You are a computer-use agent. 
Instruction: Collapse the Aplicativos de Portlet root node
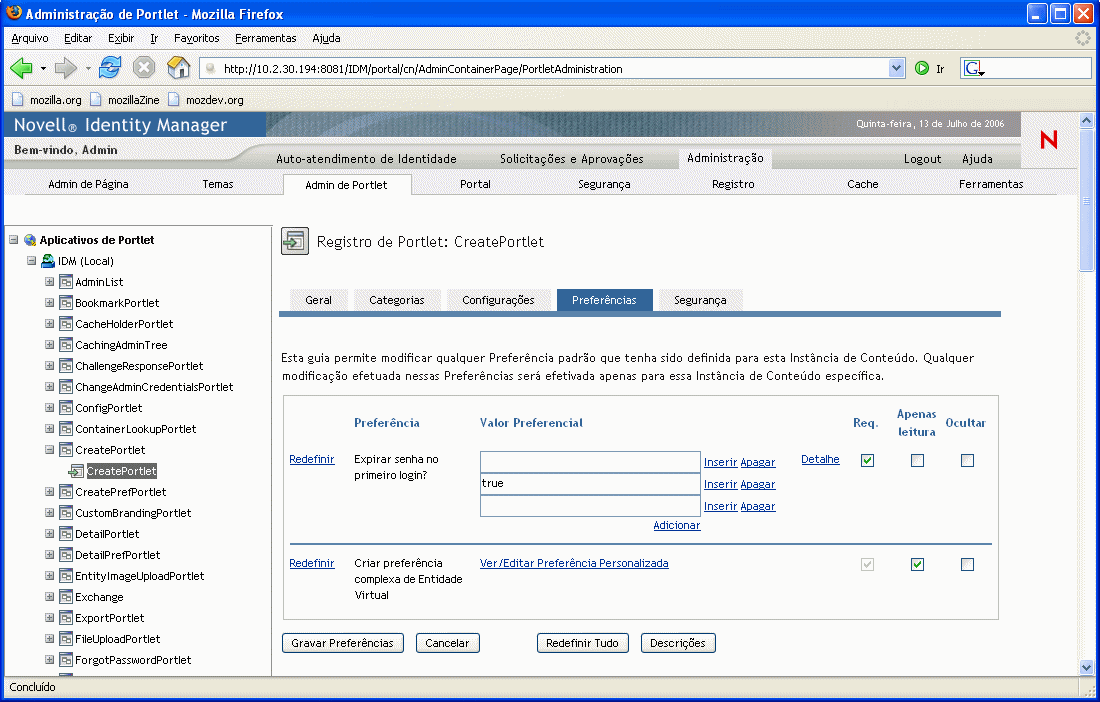point(13,240)
